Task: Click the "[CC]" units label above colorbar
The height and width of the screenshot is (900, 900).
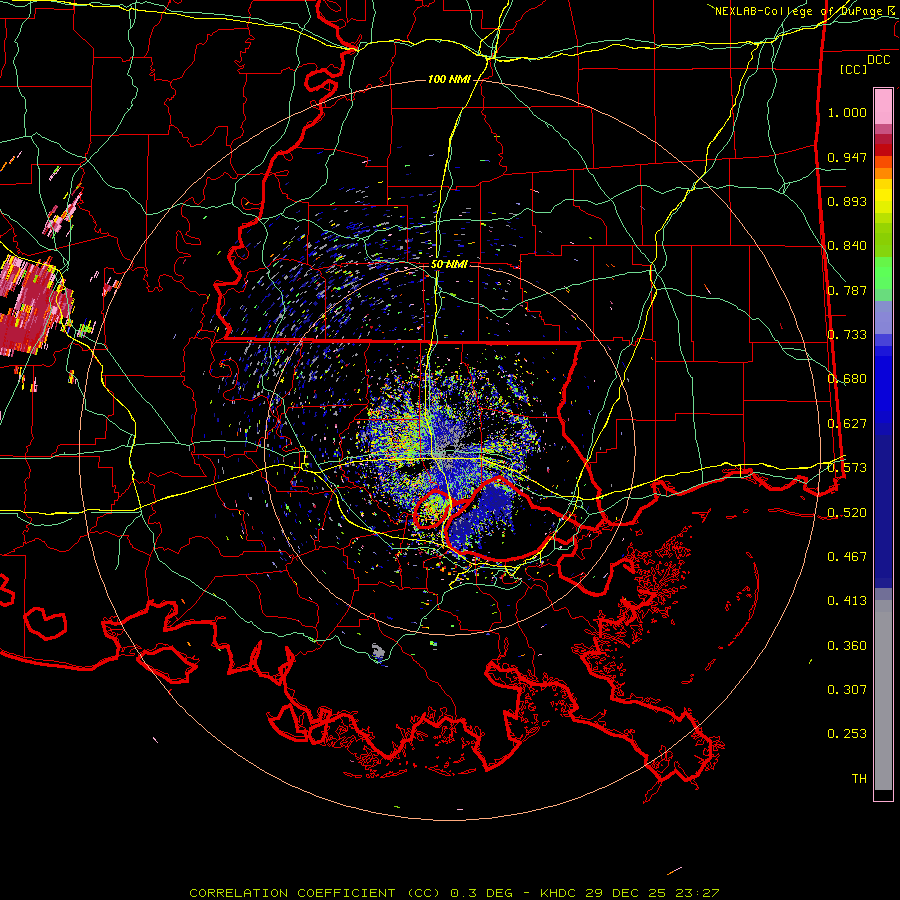Action: click(854, 69)
